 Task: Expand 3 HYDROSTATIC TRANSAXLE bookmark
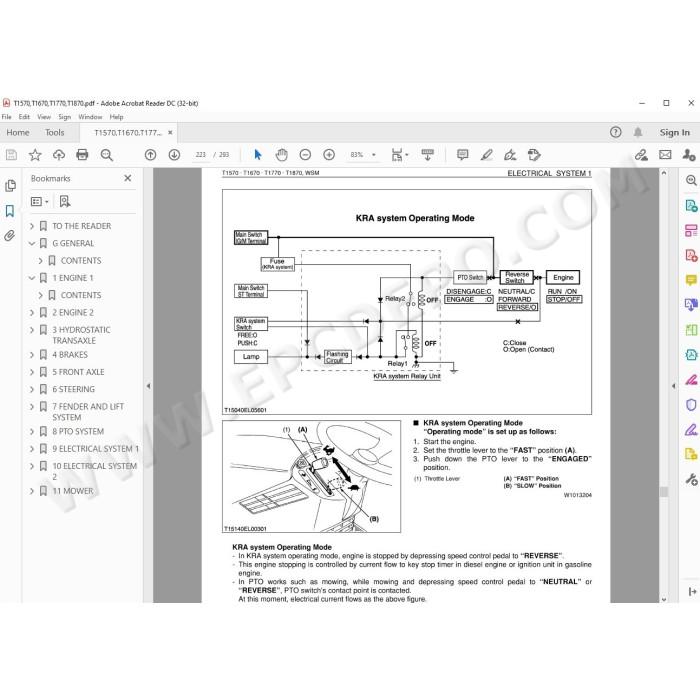pos(32,330)
